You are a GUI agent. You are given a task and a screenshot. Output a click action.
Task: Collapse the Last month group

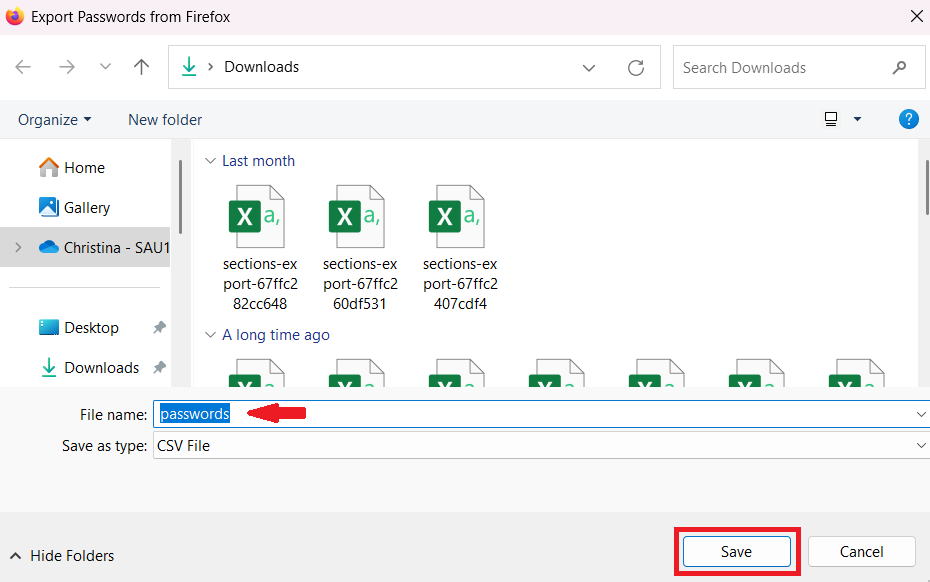(x=210, y=161)
